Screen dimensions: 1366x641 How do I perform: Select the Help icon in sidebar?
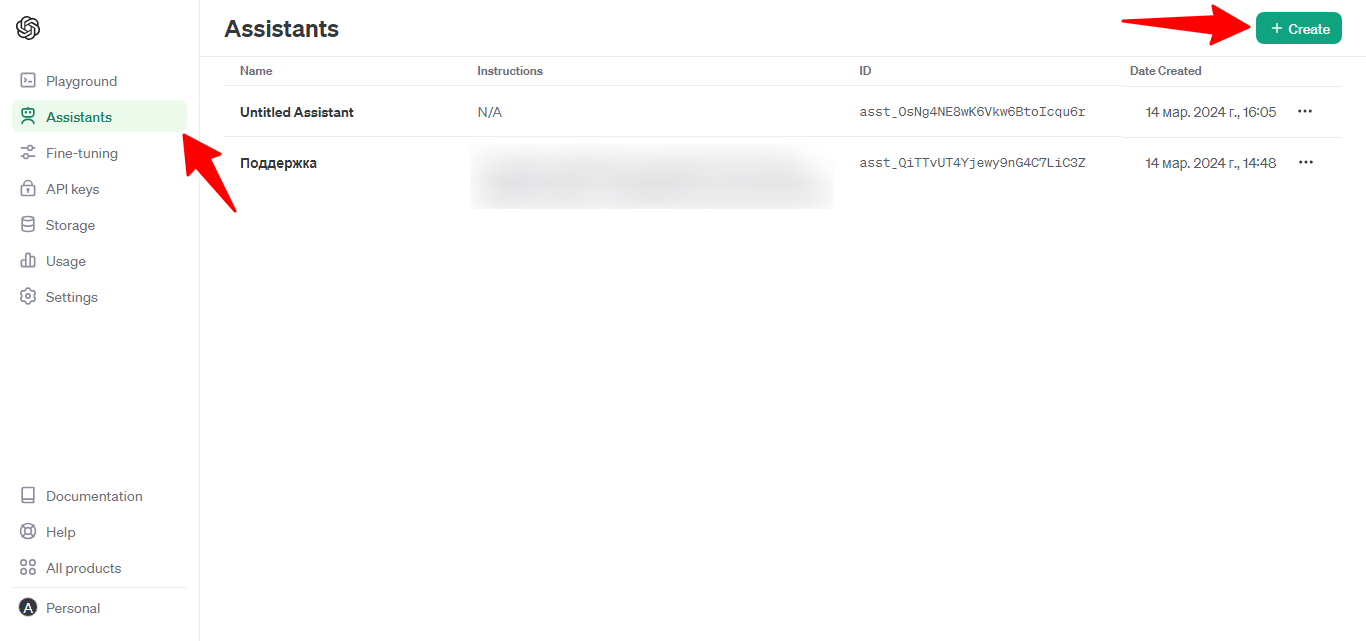pos(28,531)
